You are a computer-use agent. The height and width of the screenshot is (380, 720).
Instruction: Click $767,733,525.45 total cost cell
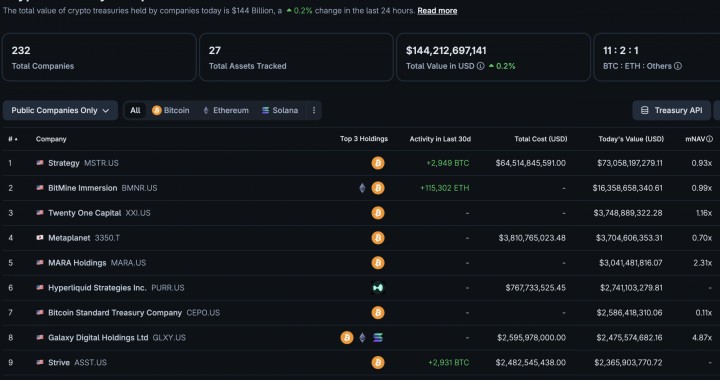click(535, 288)
